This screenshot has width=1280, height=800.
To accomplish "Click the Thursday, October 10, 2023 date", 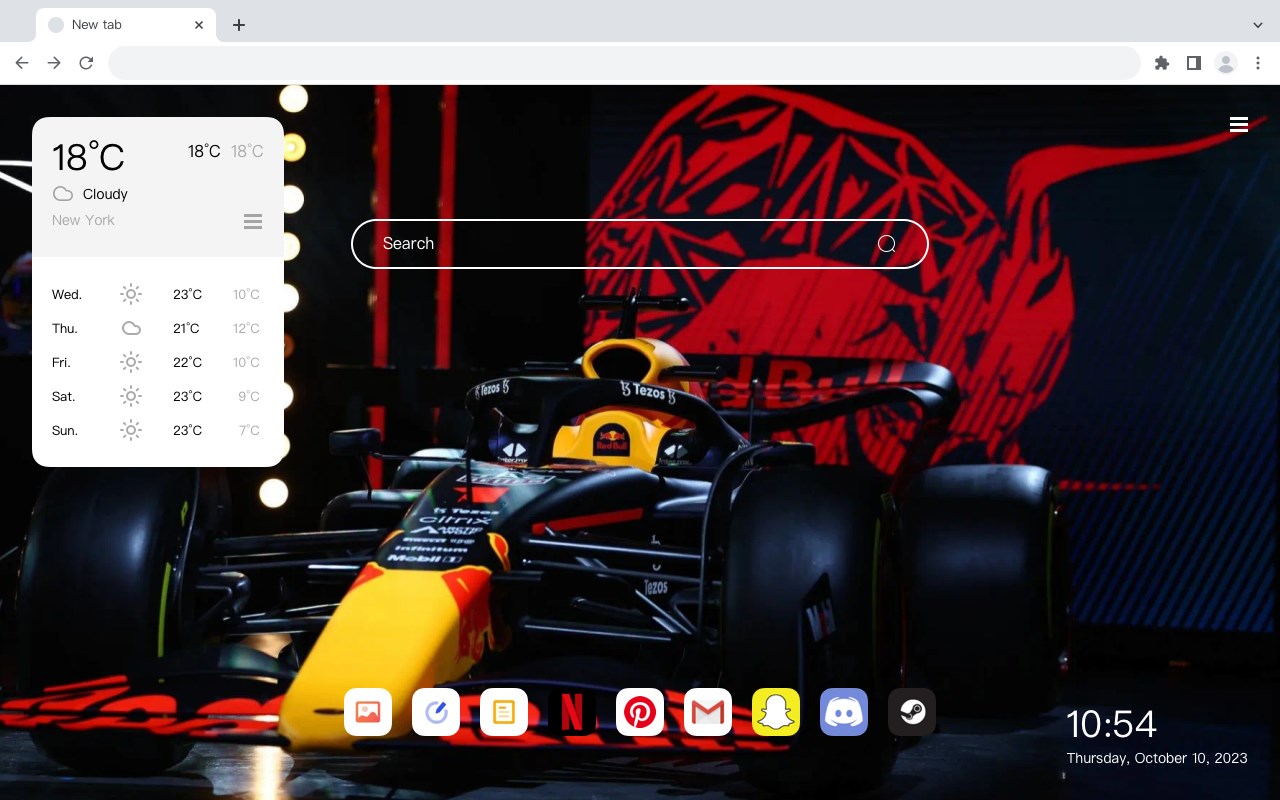I will (1157, 758).
